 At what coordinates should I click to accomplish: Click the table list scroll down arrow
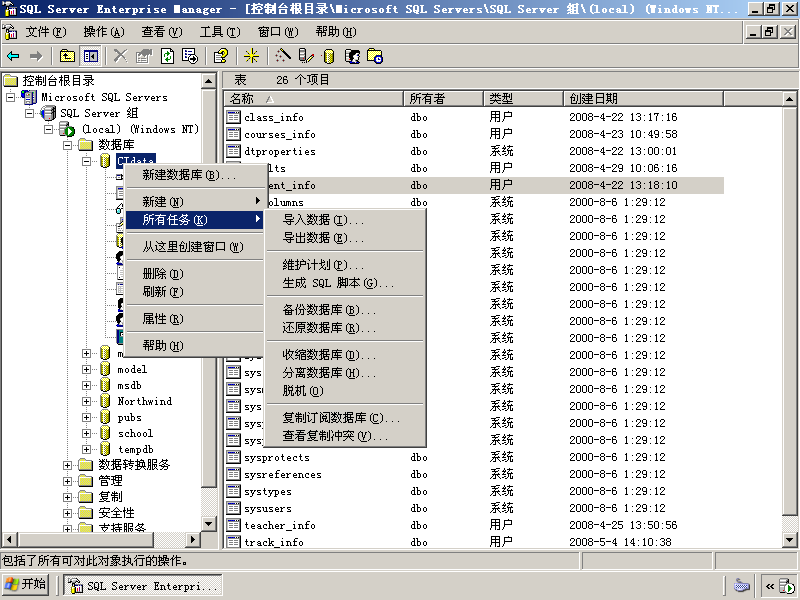[x=789, y=540]
